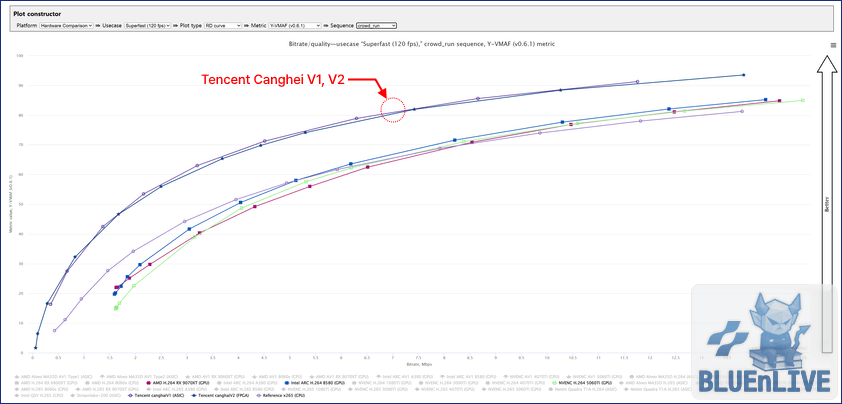This screenshot has width=842, height=404.
Task: Enable AMD AV1 RX 9060XT legend series
Action: click(x=215, y=377)
